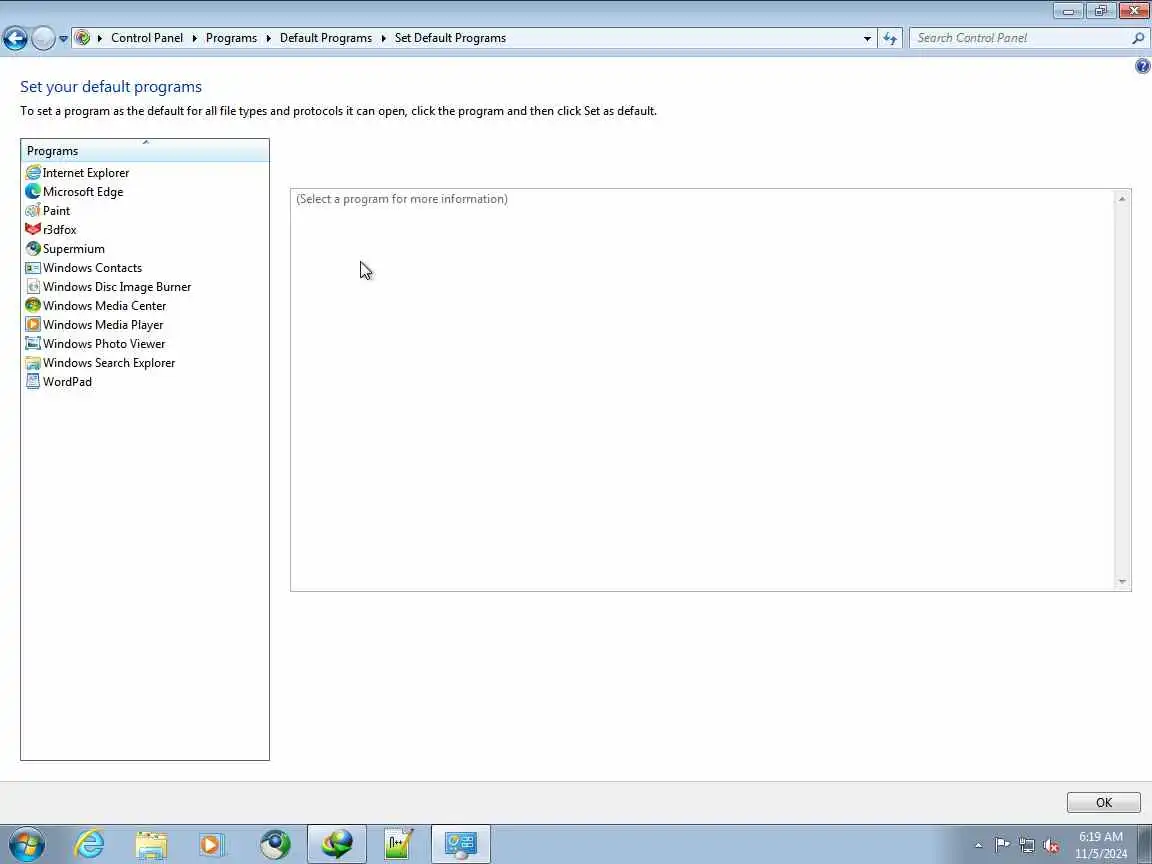Select the WordPad program icon
The image size is (1152, 864).
click(x=33, y=382)
